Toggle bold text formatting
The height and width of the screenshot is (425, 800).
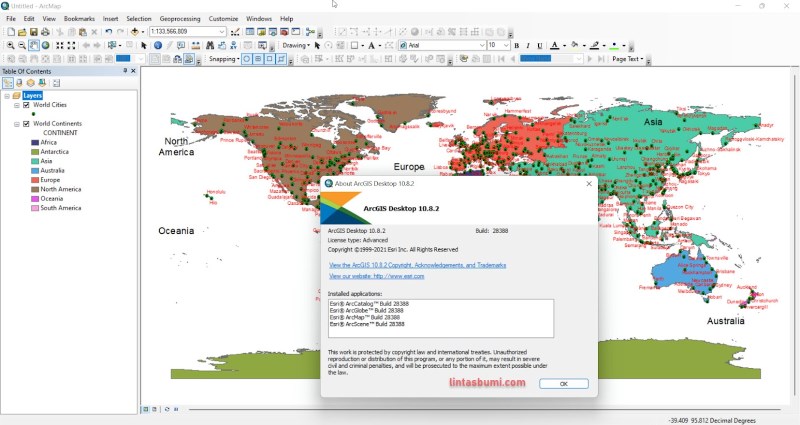[516, 45]
